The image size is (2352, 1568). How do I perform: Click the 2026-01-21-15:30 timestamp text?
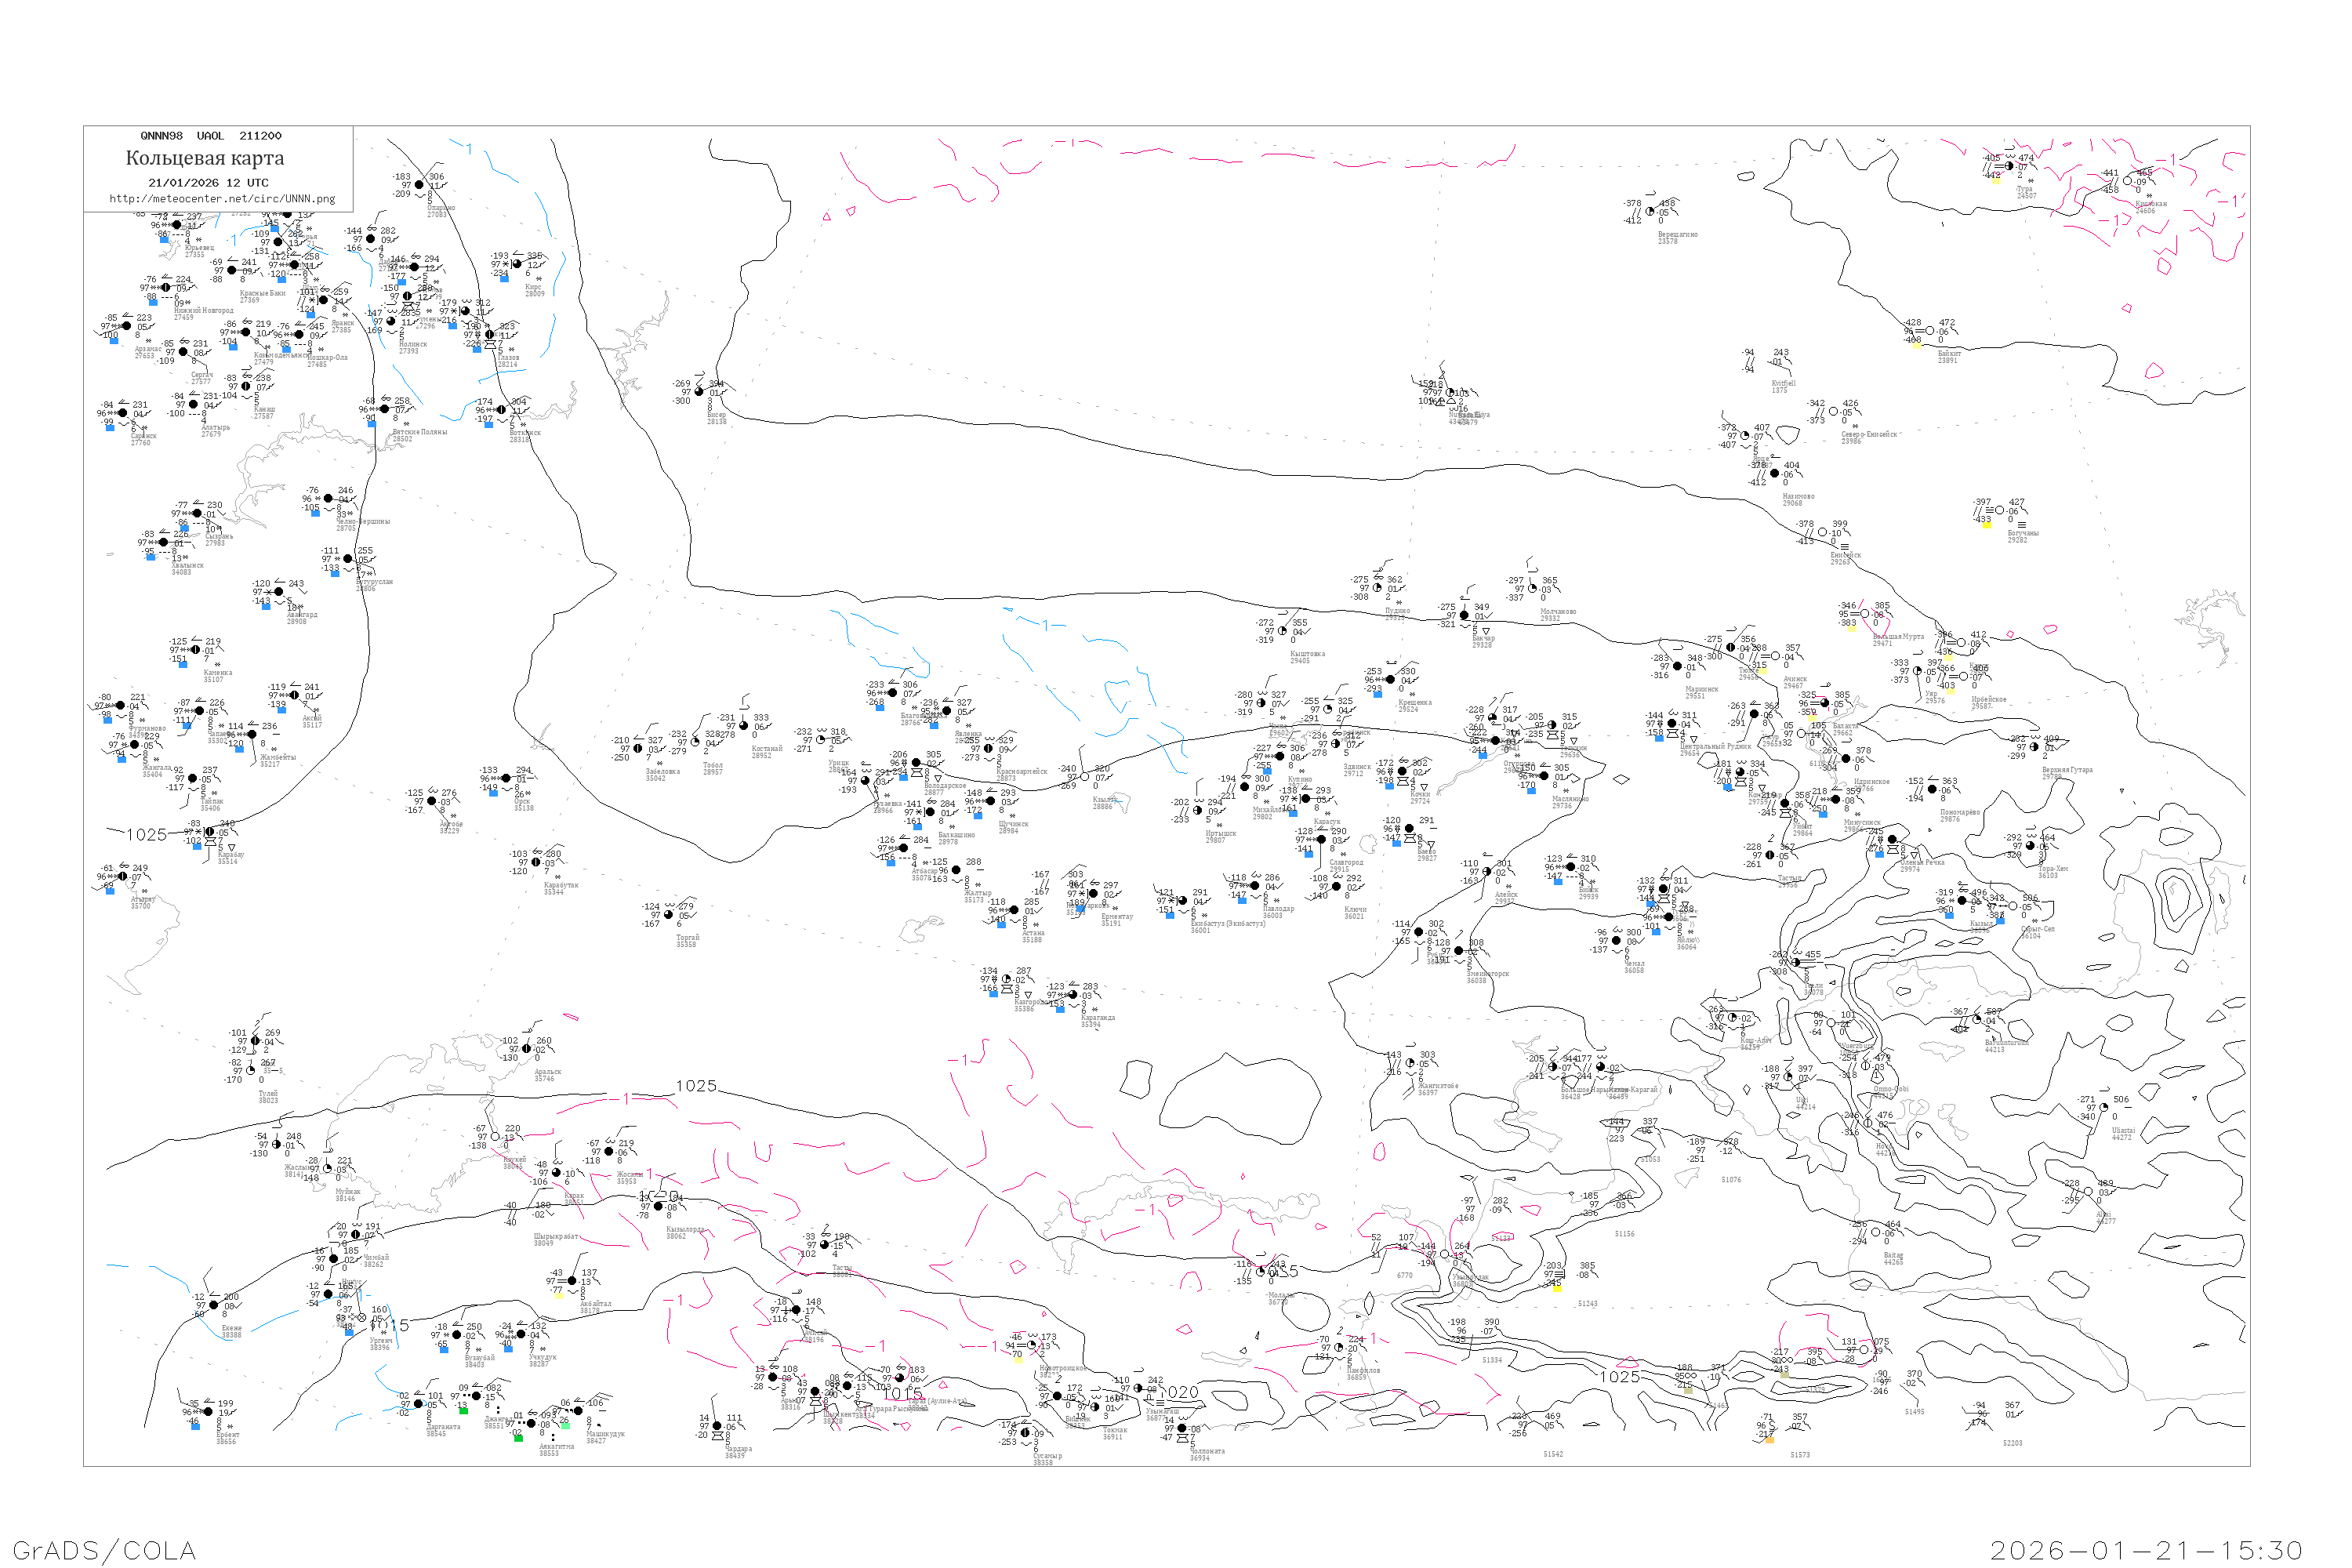[2146, 1550]
